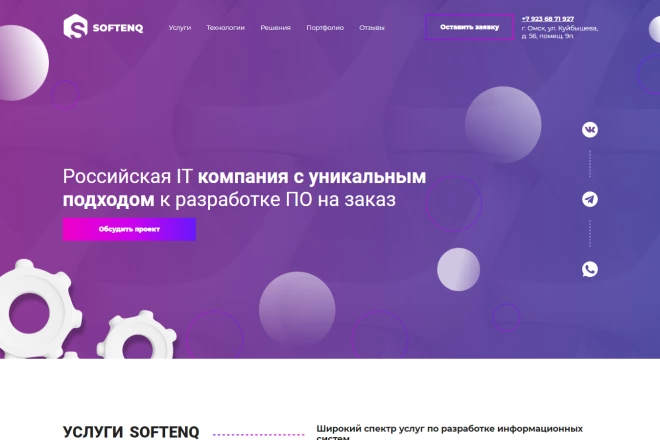Screen dimensions: 660x440
Task: Click the Омск, ул. Куйбышева address text
Action: 559,34
